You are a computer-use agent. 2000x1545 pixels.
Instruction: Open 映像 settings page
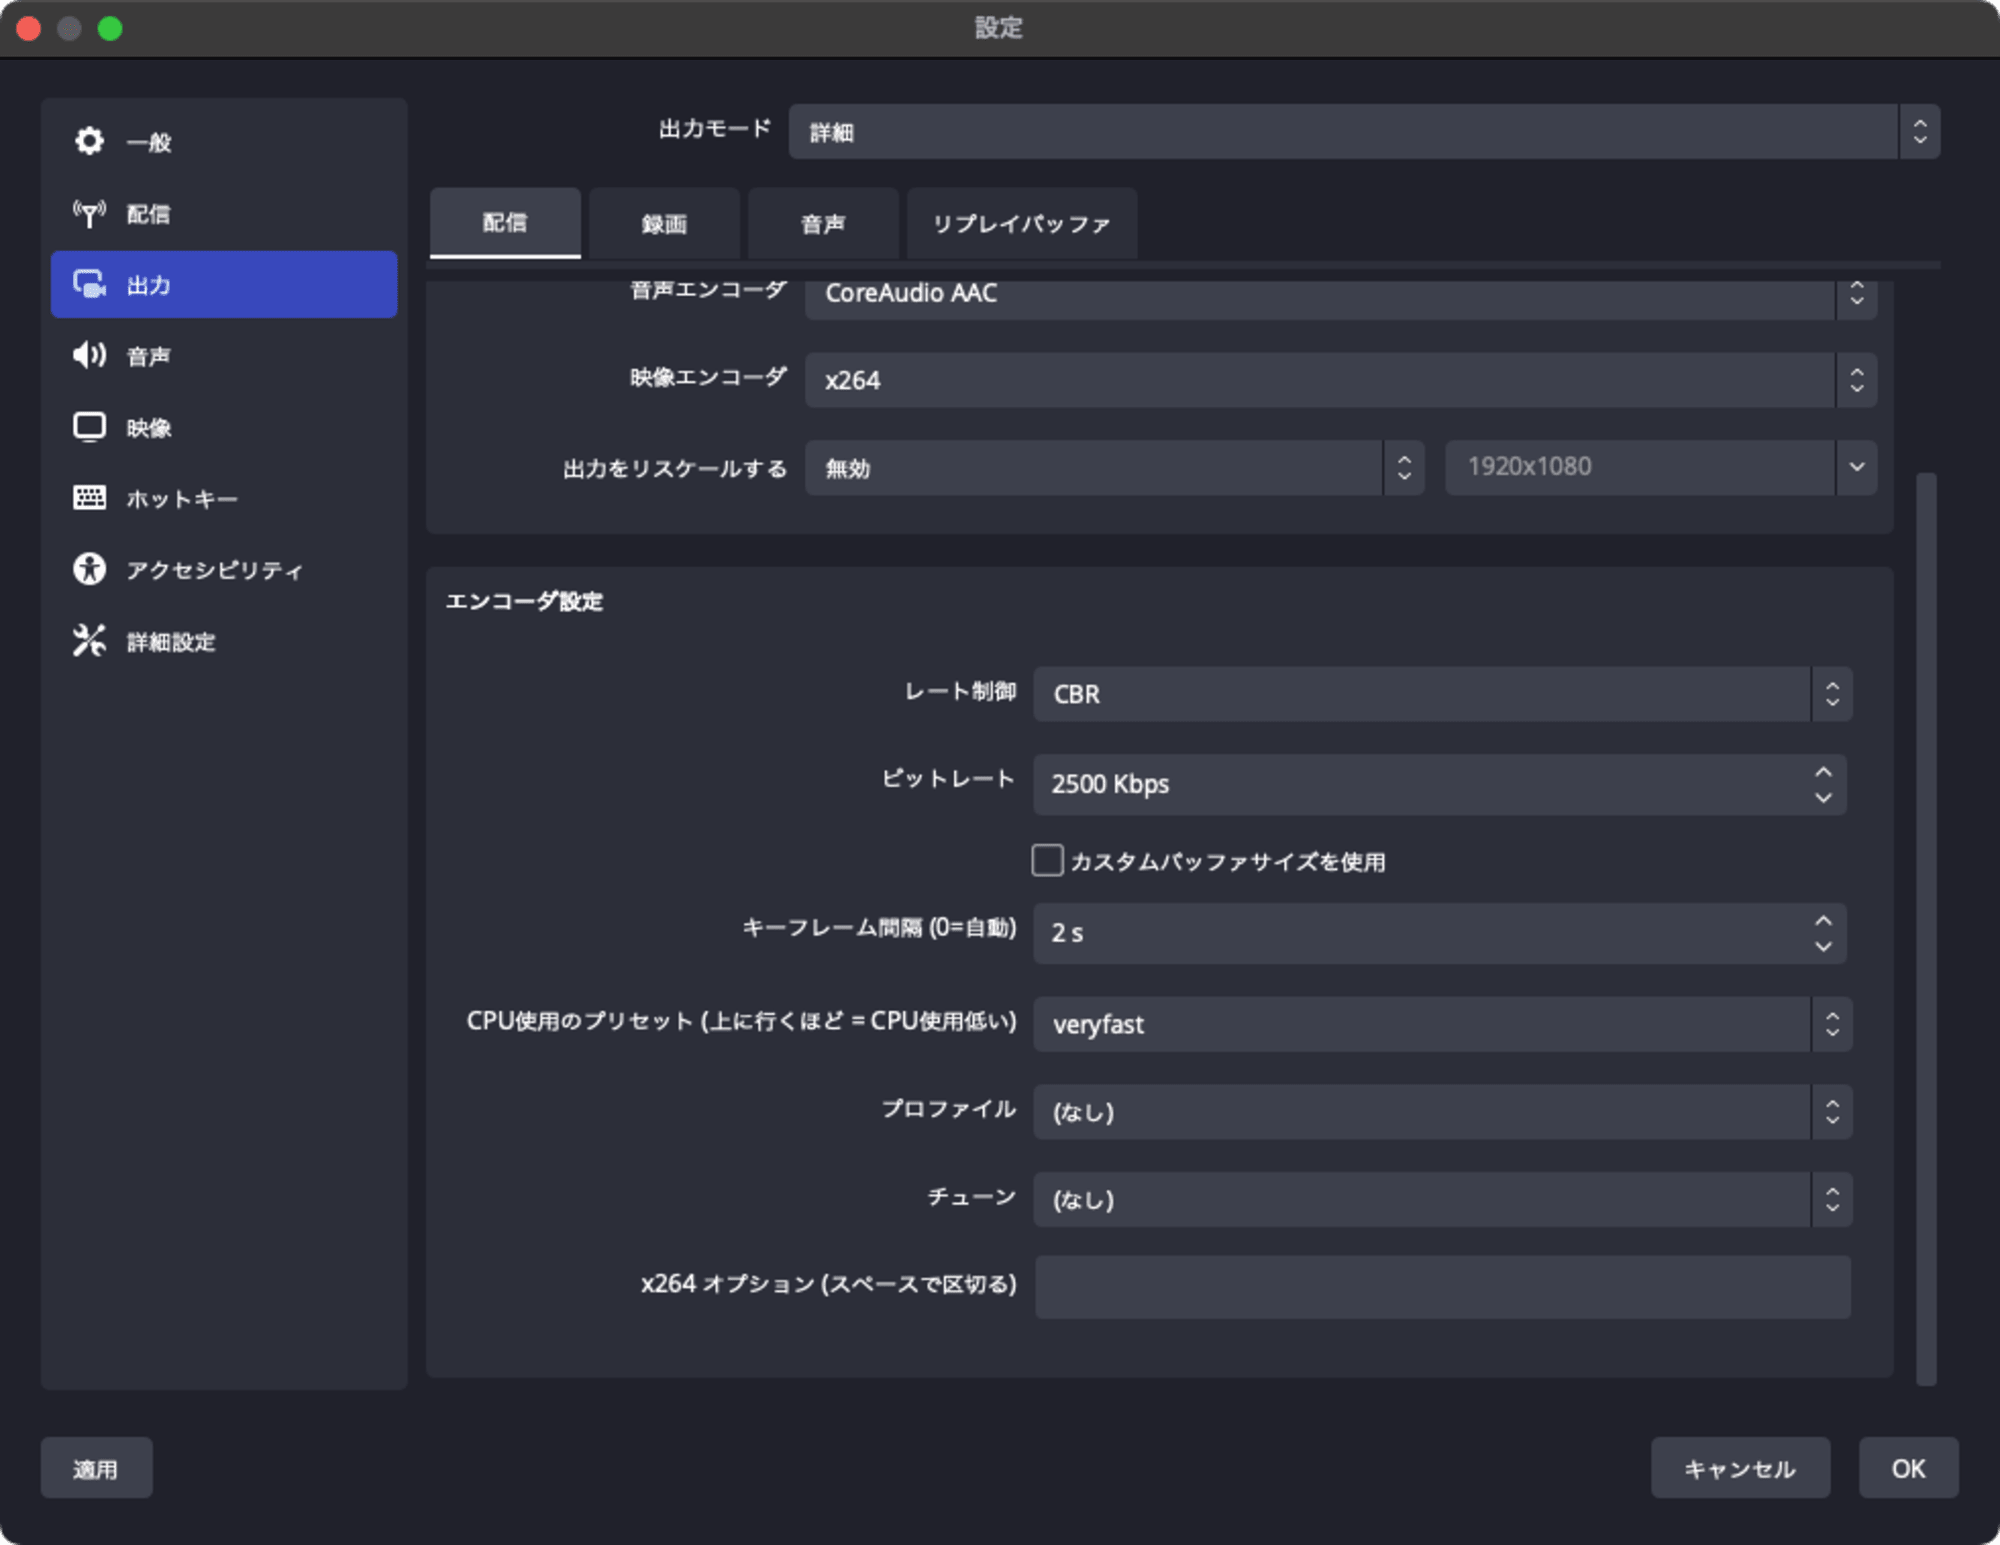pos(224,427)
